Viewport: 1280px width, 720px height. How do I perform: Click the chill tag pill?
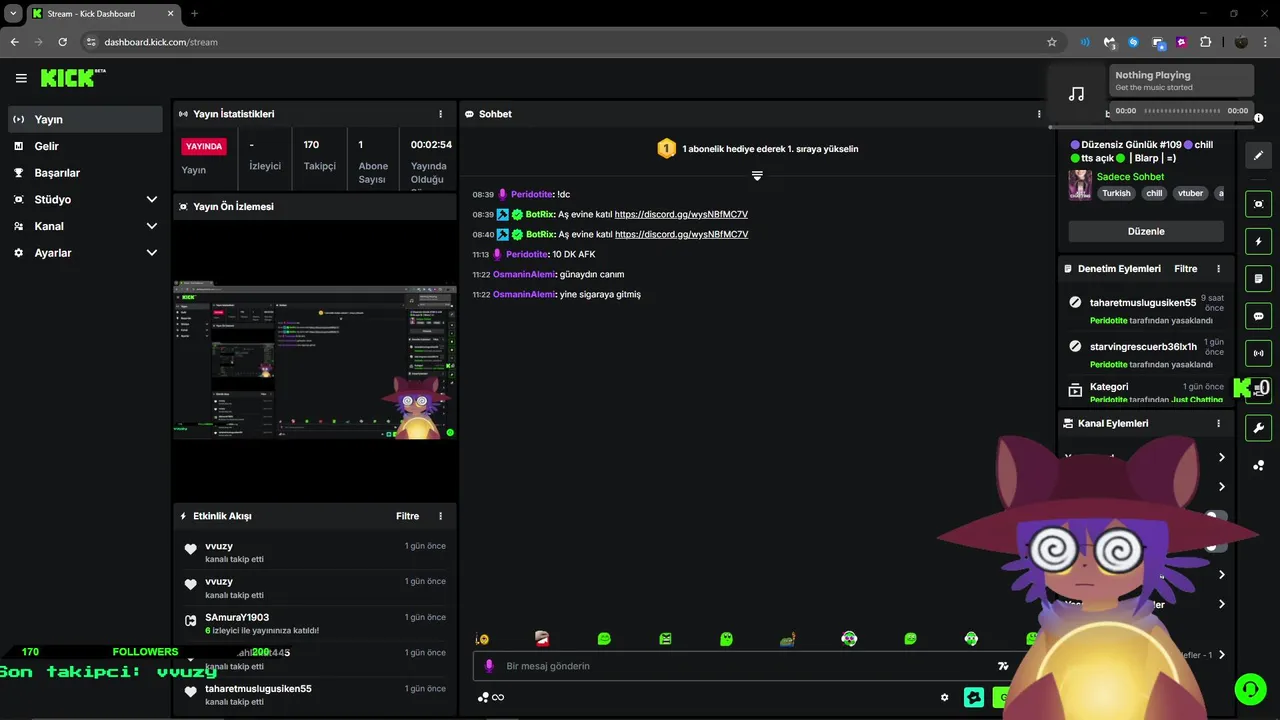pyautogui.click(x=1154, y=193)
